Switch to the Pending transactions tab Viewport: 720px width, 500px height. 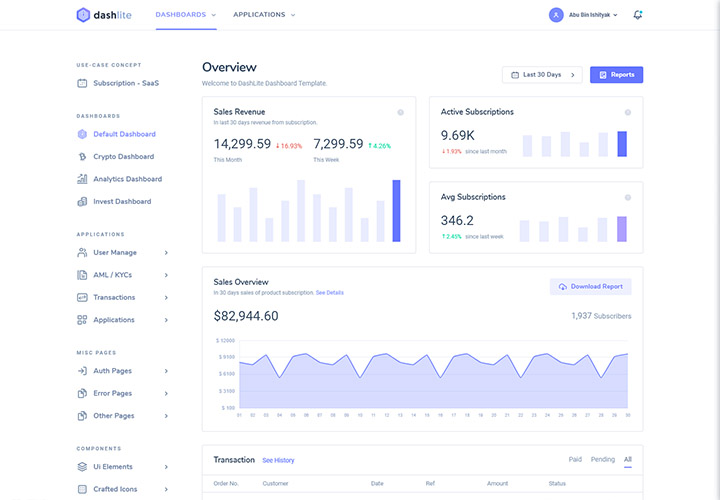[603, 459]
